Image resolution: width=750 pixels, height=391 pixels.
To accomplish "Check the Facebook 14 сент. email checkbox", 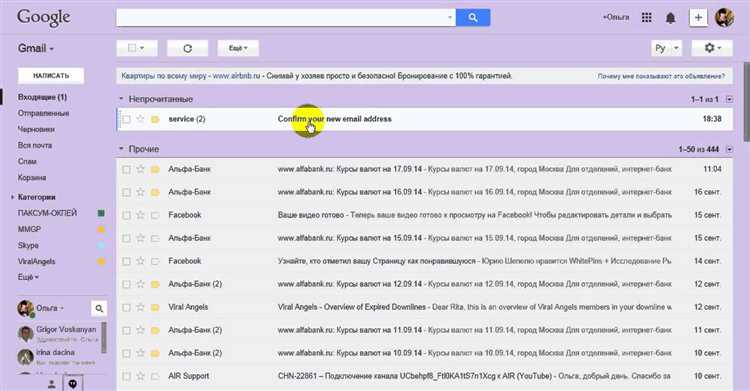I will click(126, 261).
